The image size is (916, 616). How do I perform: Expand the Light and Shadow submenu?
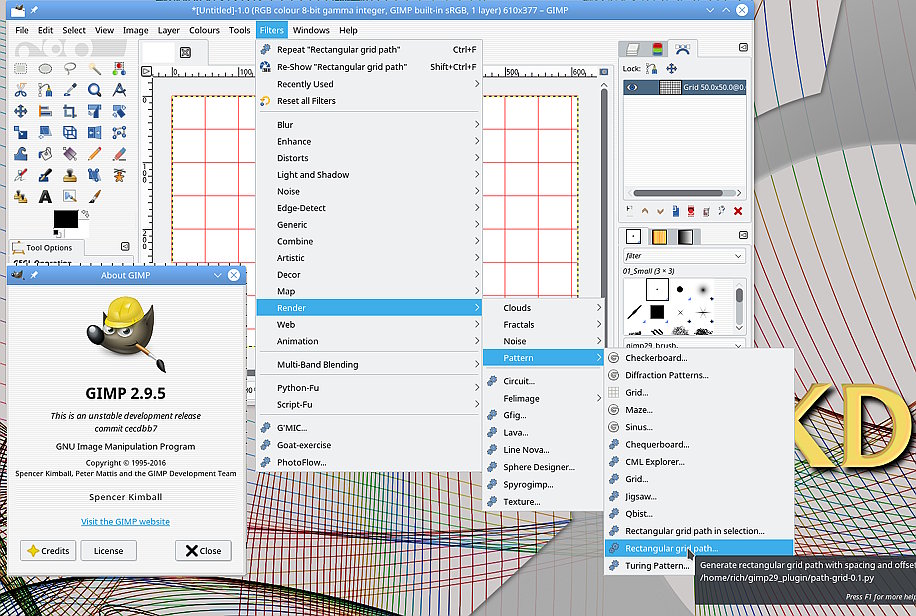[369, 175]
